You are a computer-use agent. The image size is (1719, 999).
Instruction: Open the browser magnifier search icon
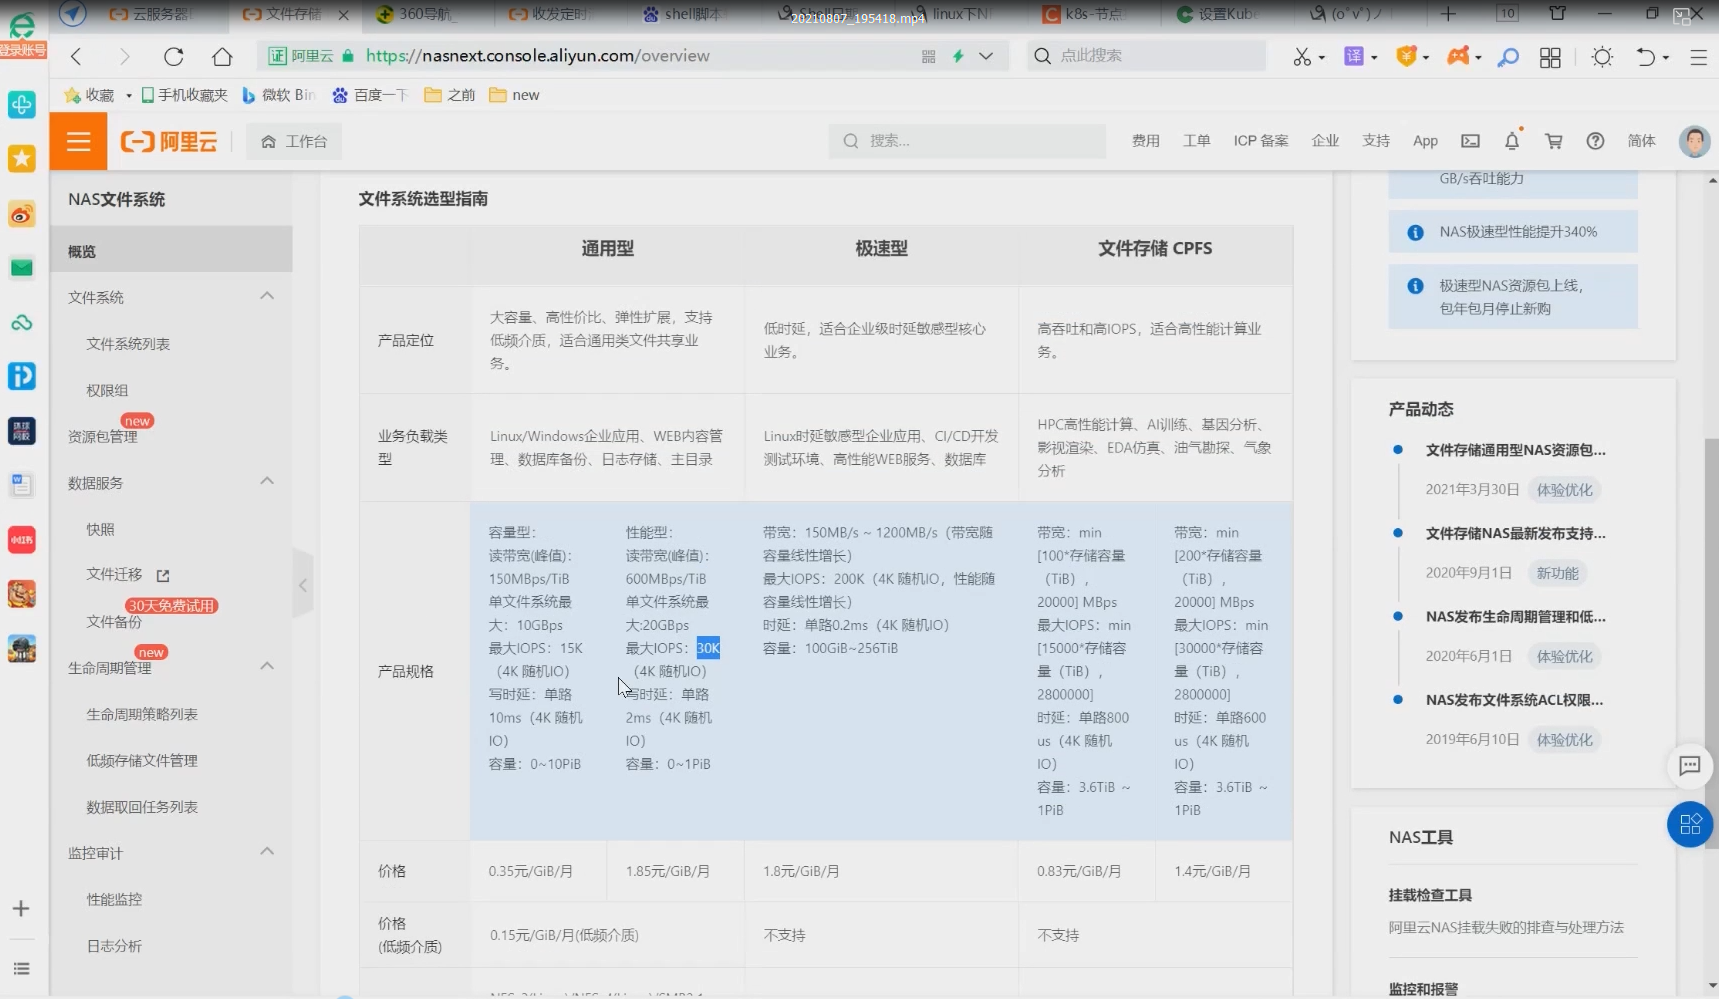click(x=1508, y=57)
